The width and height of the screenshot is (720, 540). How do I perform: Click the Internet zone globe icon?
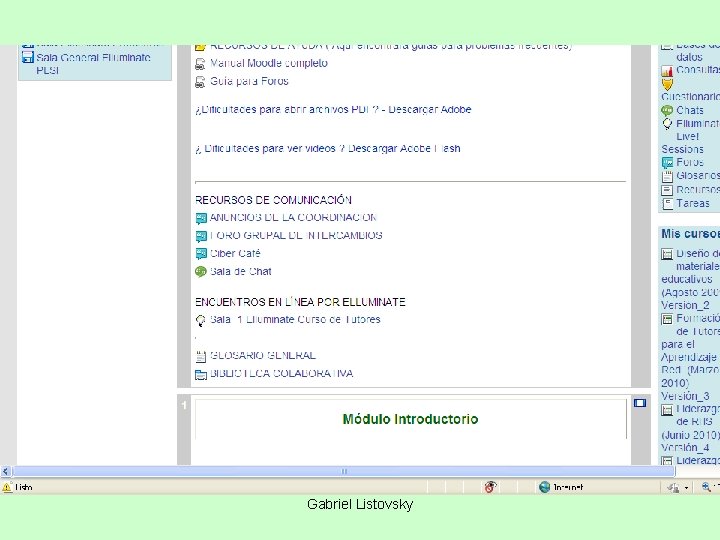pos(544,487)
